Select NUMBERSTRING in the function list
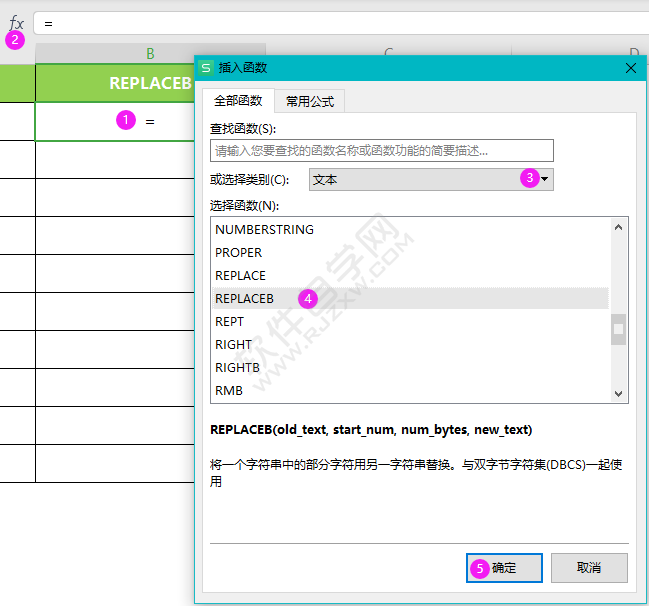 [x=410, y=229]
